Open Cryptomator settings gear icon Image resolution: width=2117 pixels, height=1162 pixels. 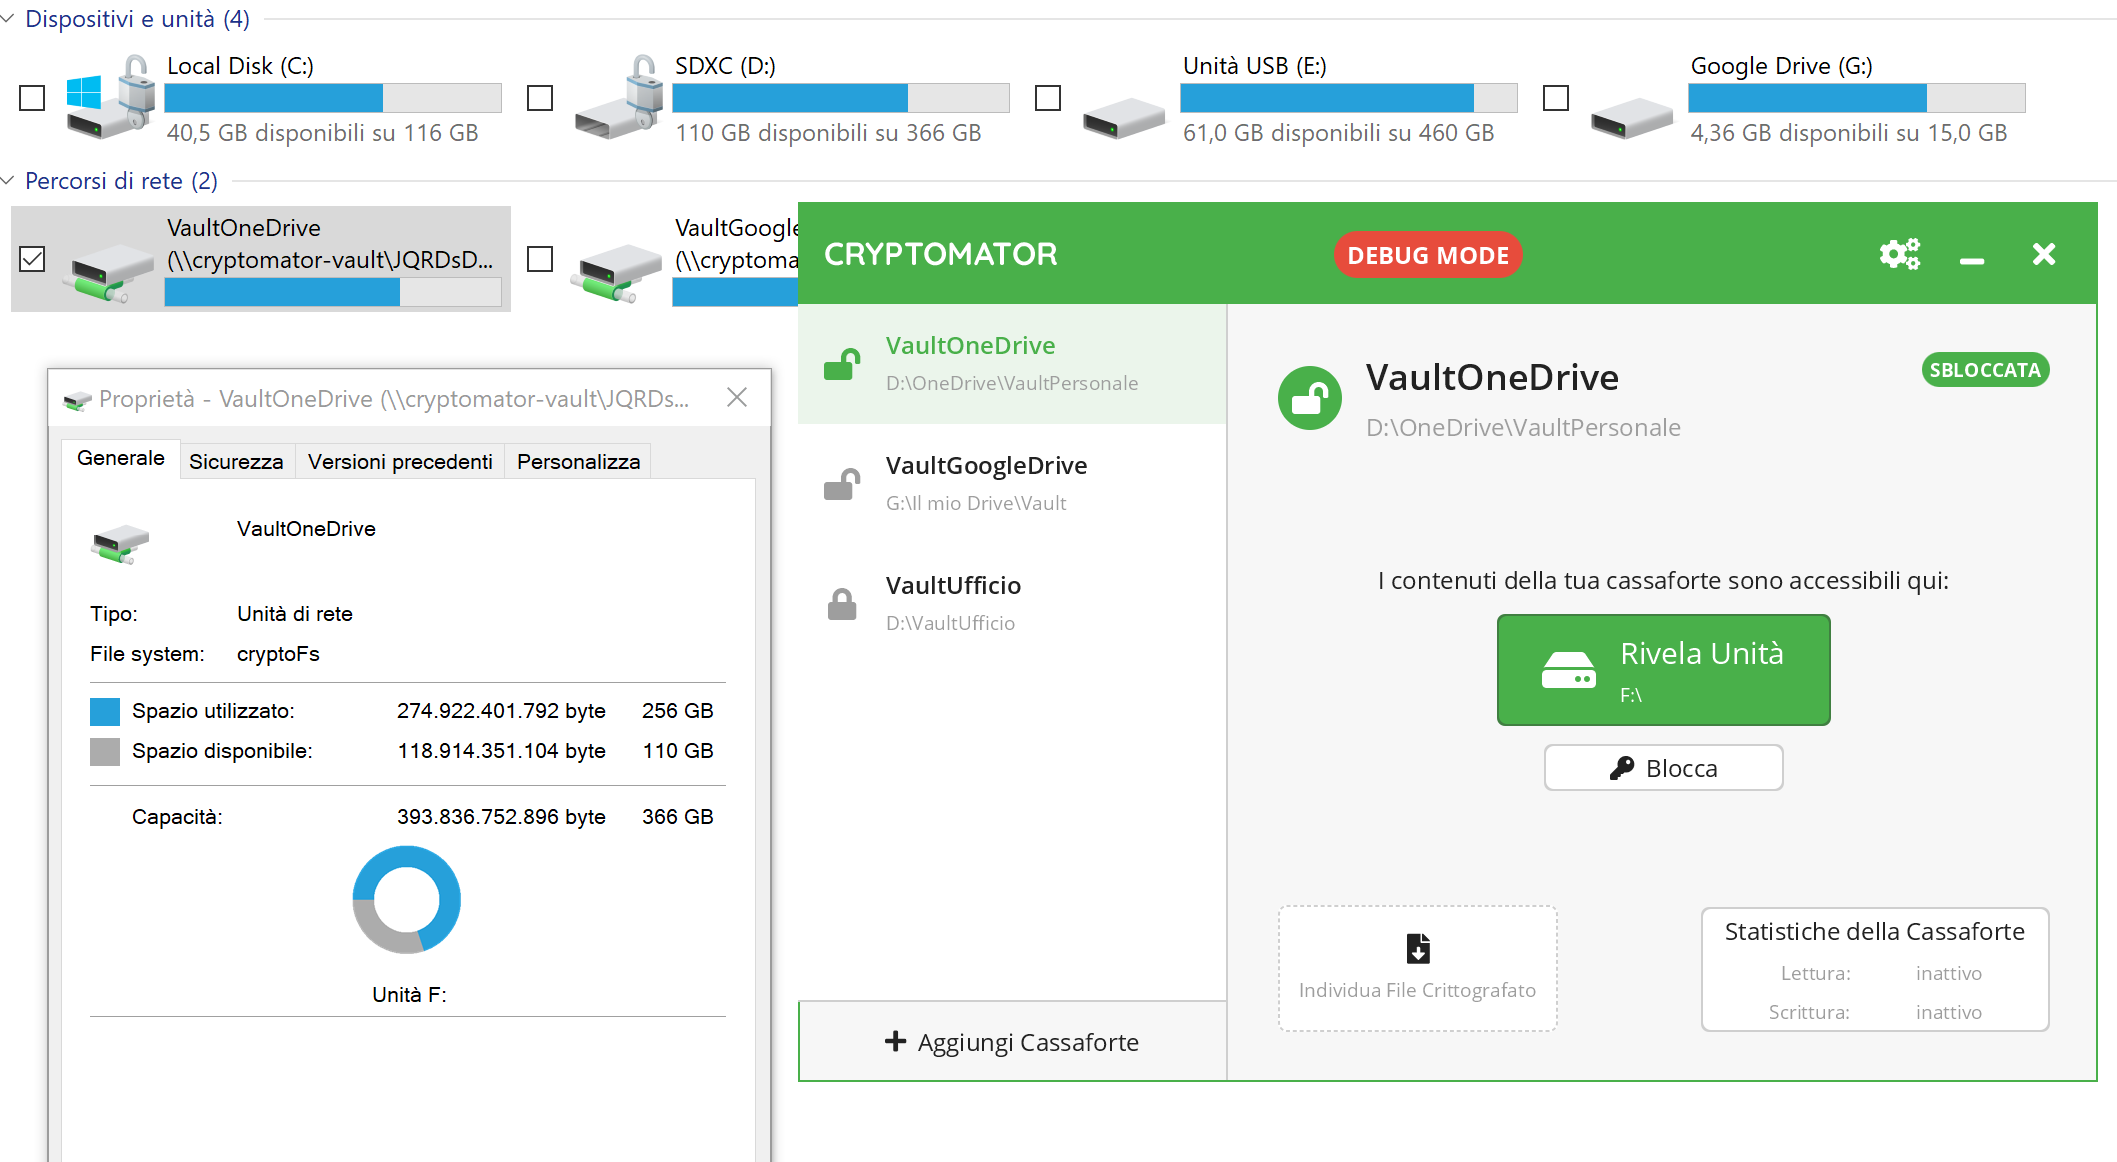(x=1899, y=254)
